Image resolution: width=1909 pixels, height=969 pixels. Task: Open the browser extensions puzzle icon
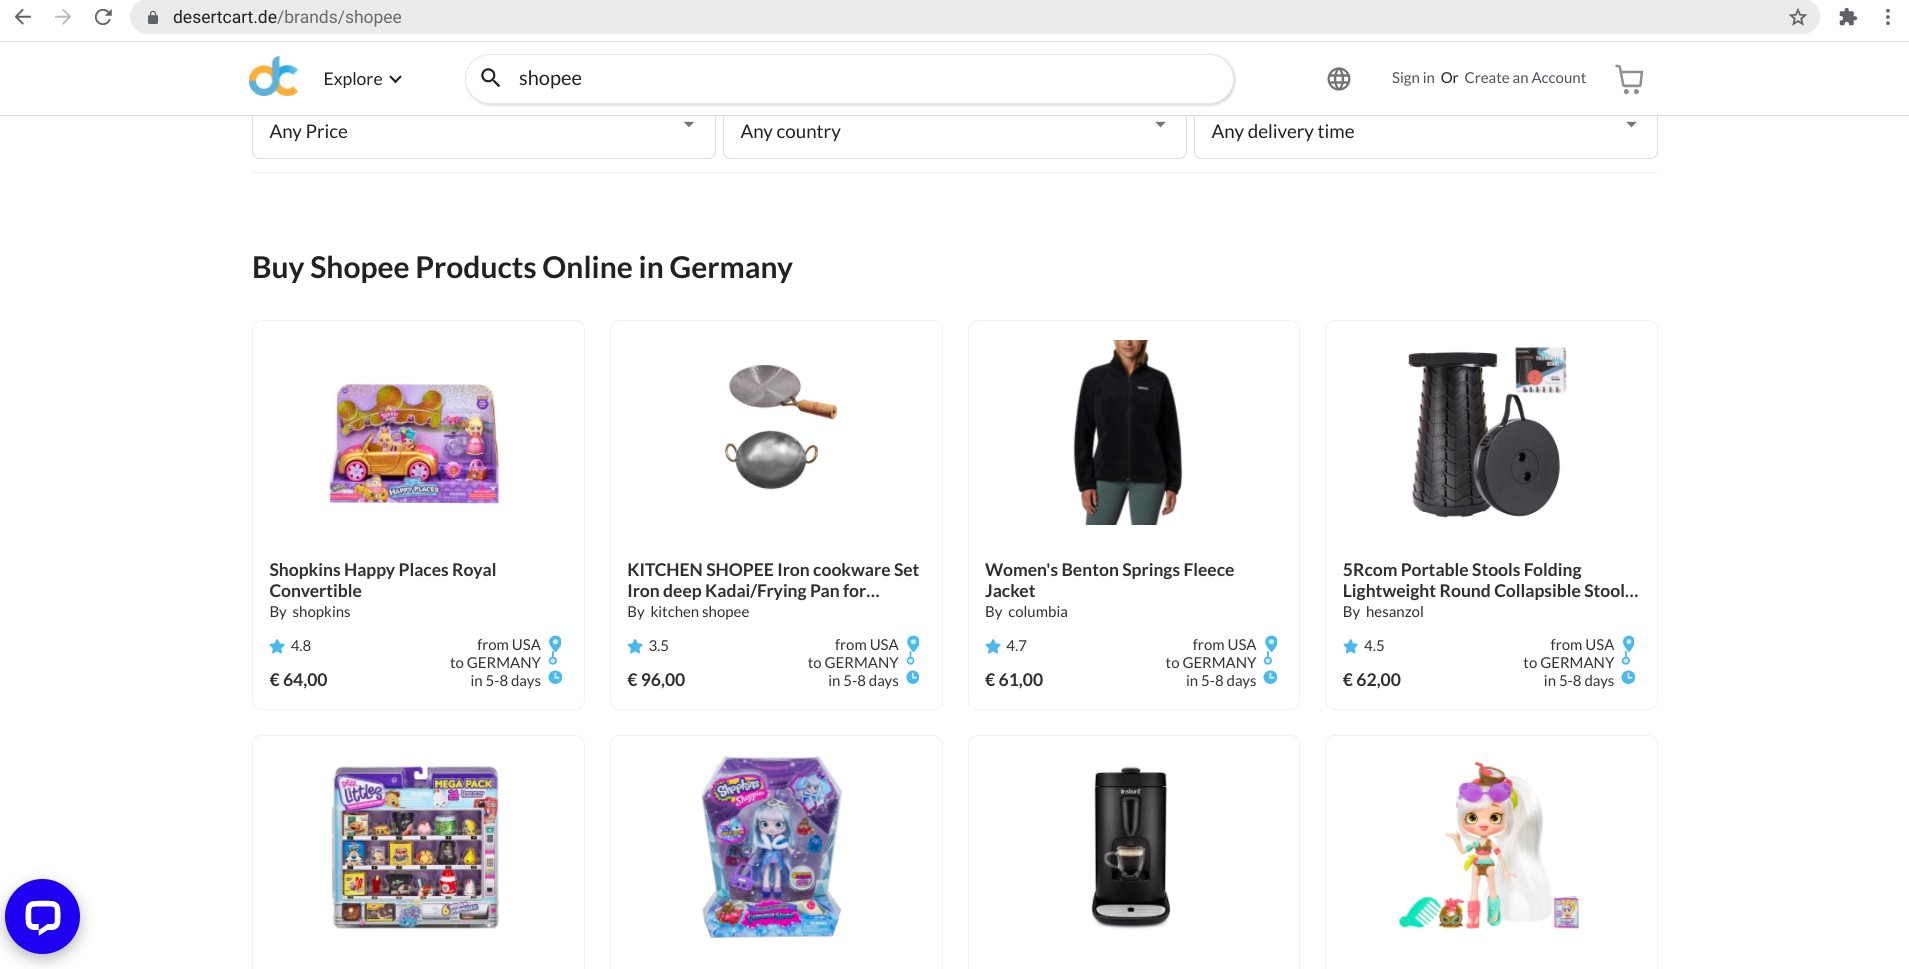click(1848, 17)
